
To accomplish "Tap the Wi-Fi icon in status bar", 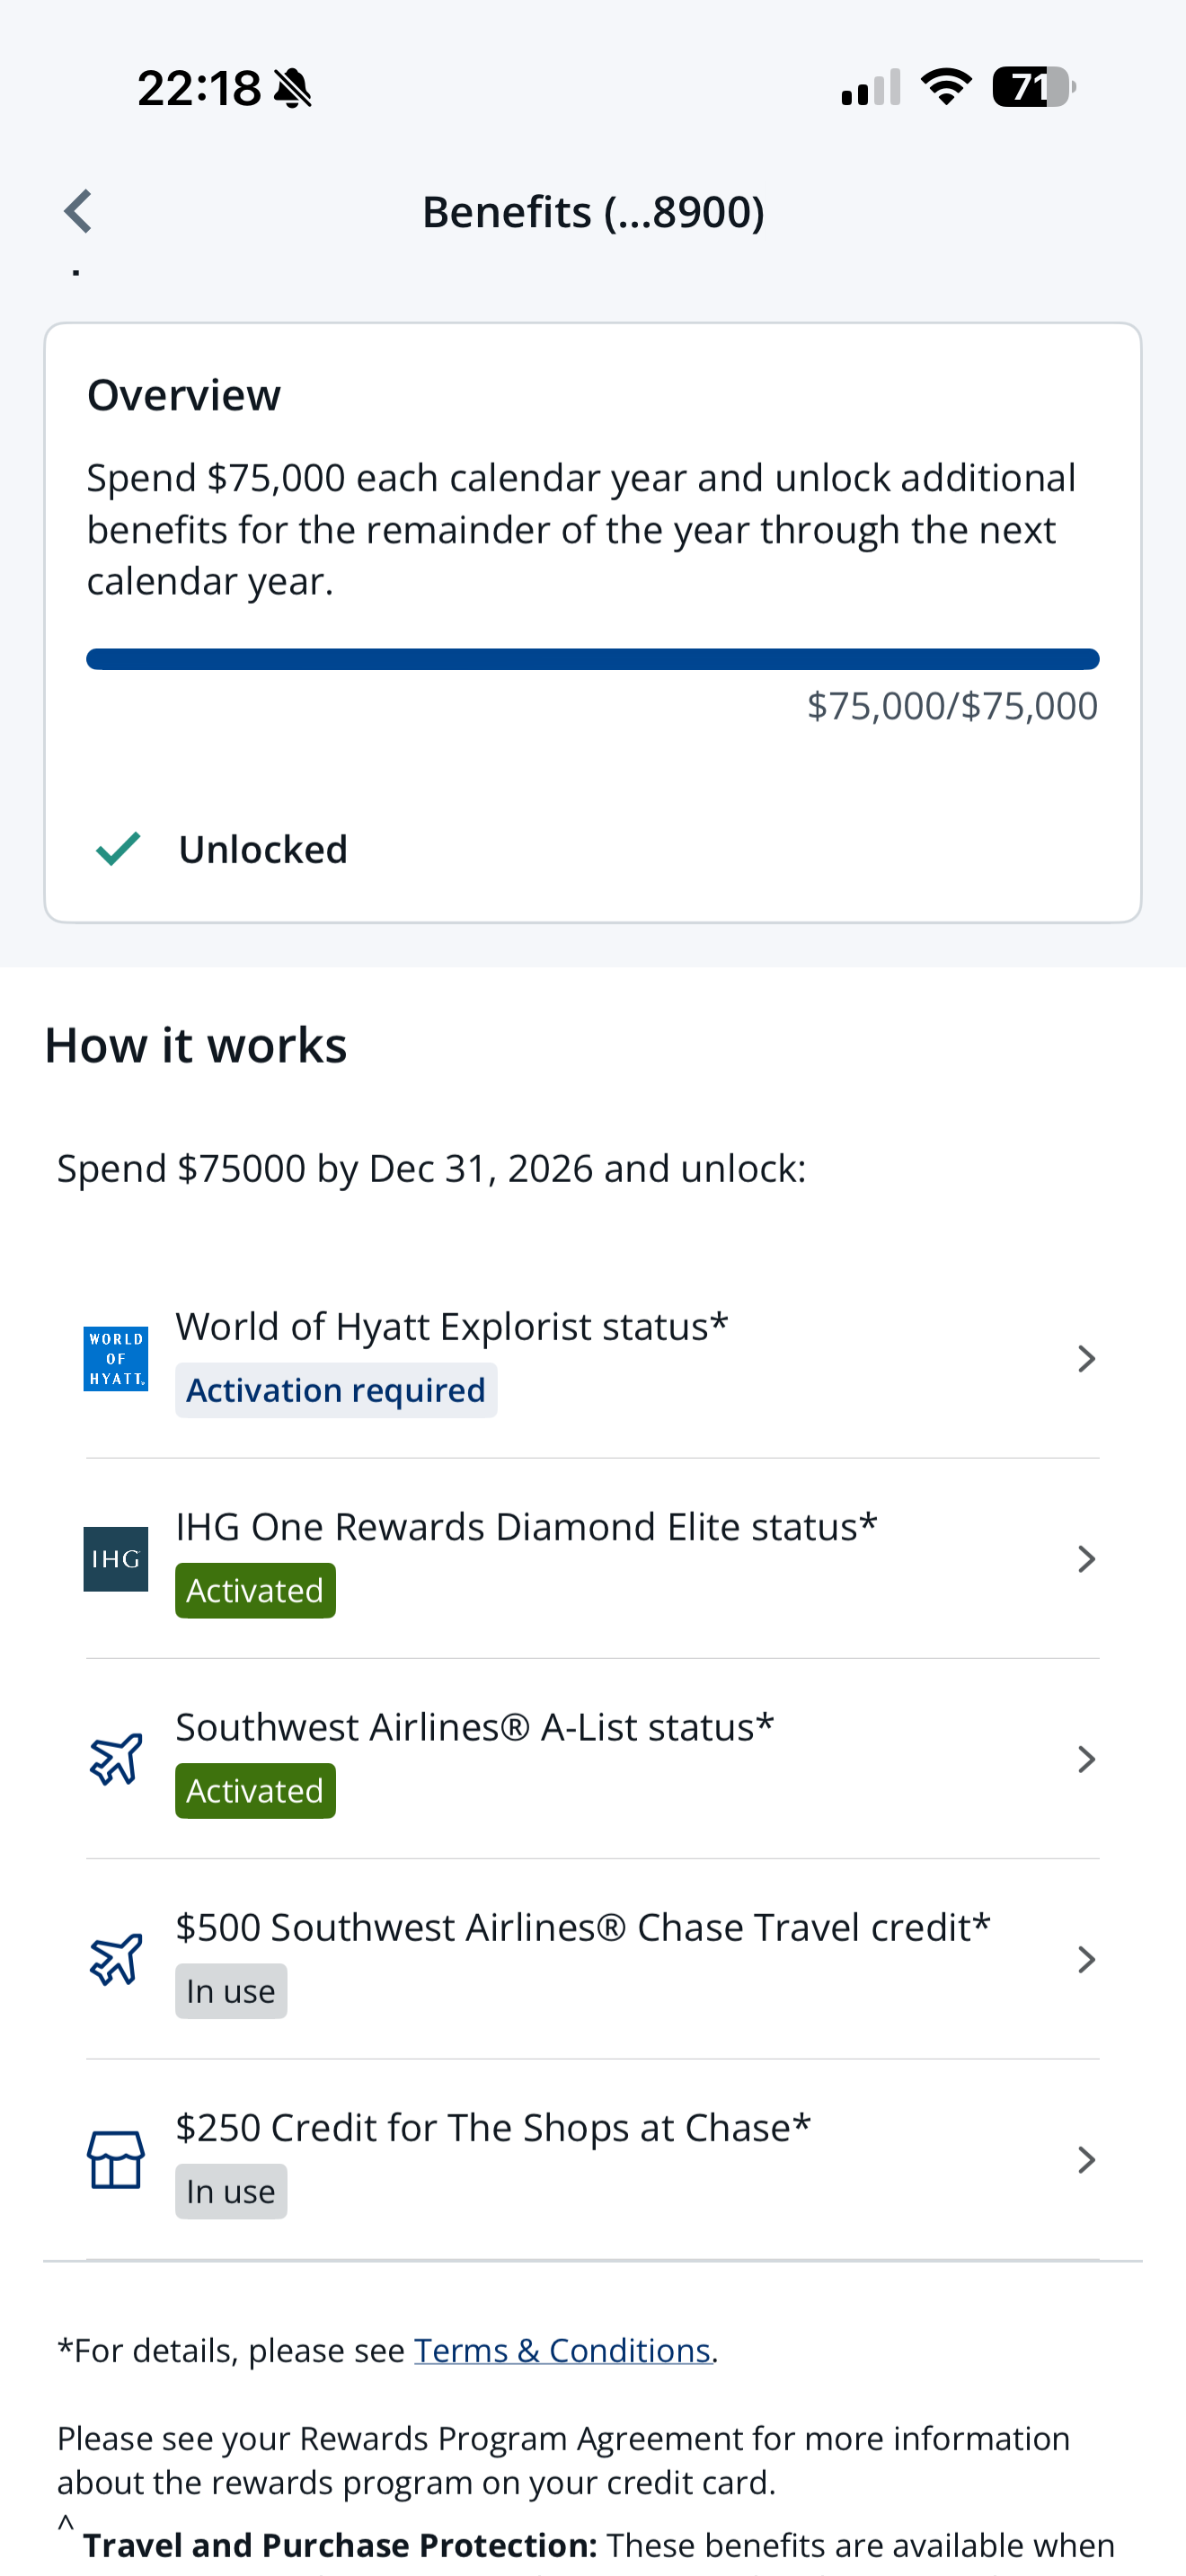I will (x=946, y=87).
